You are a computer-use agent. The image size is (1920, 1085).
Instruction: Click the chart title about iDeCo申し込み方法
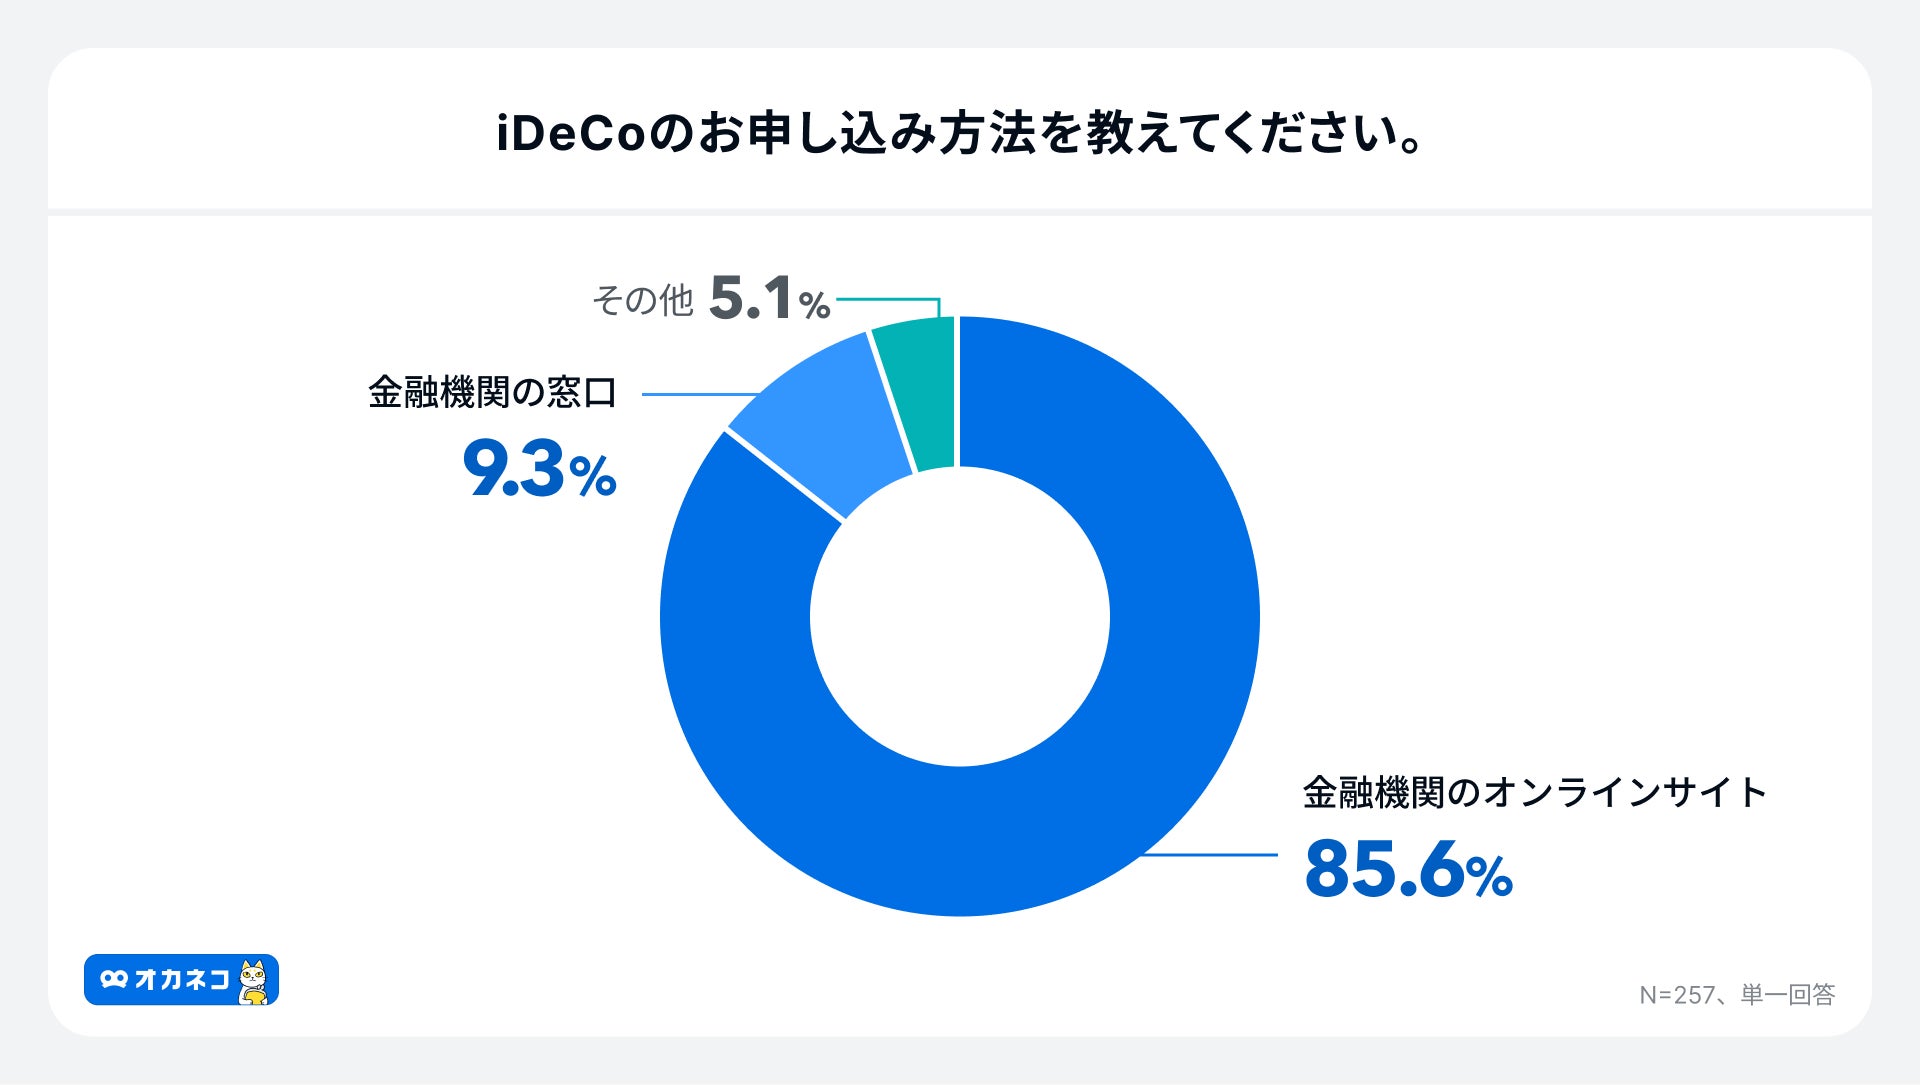(960, 134)
